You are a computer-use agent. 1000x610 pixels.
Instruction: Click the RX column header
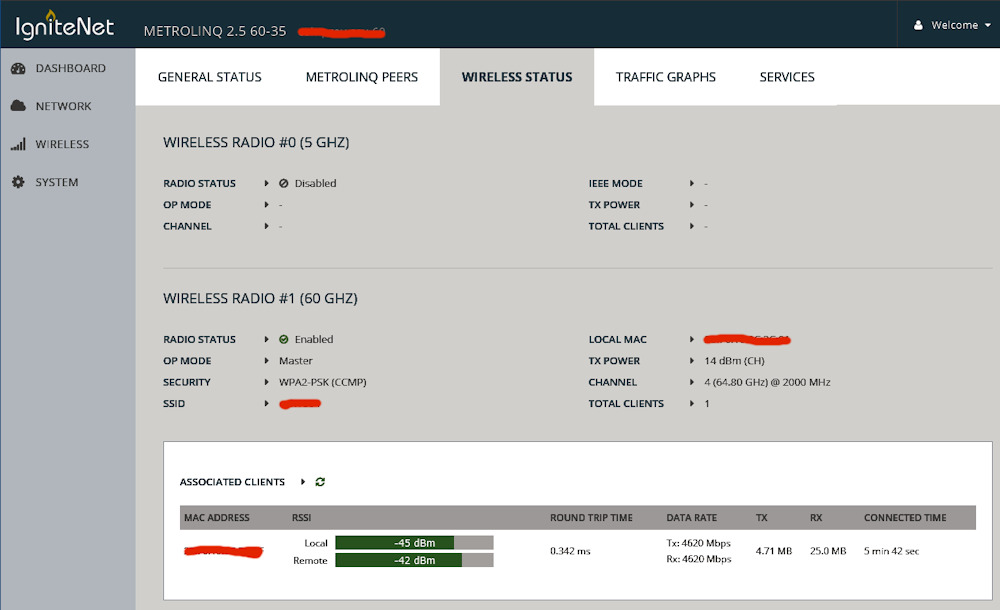(x=816, y=517)
